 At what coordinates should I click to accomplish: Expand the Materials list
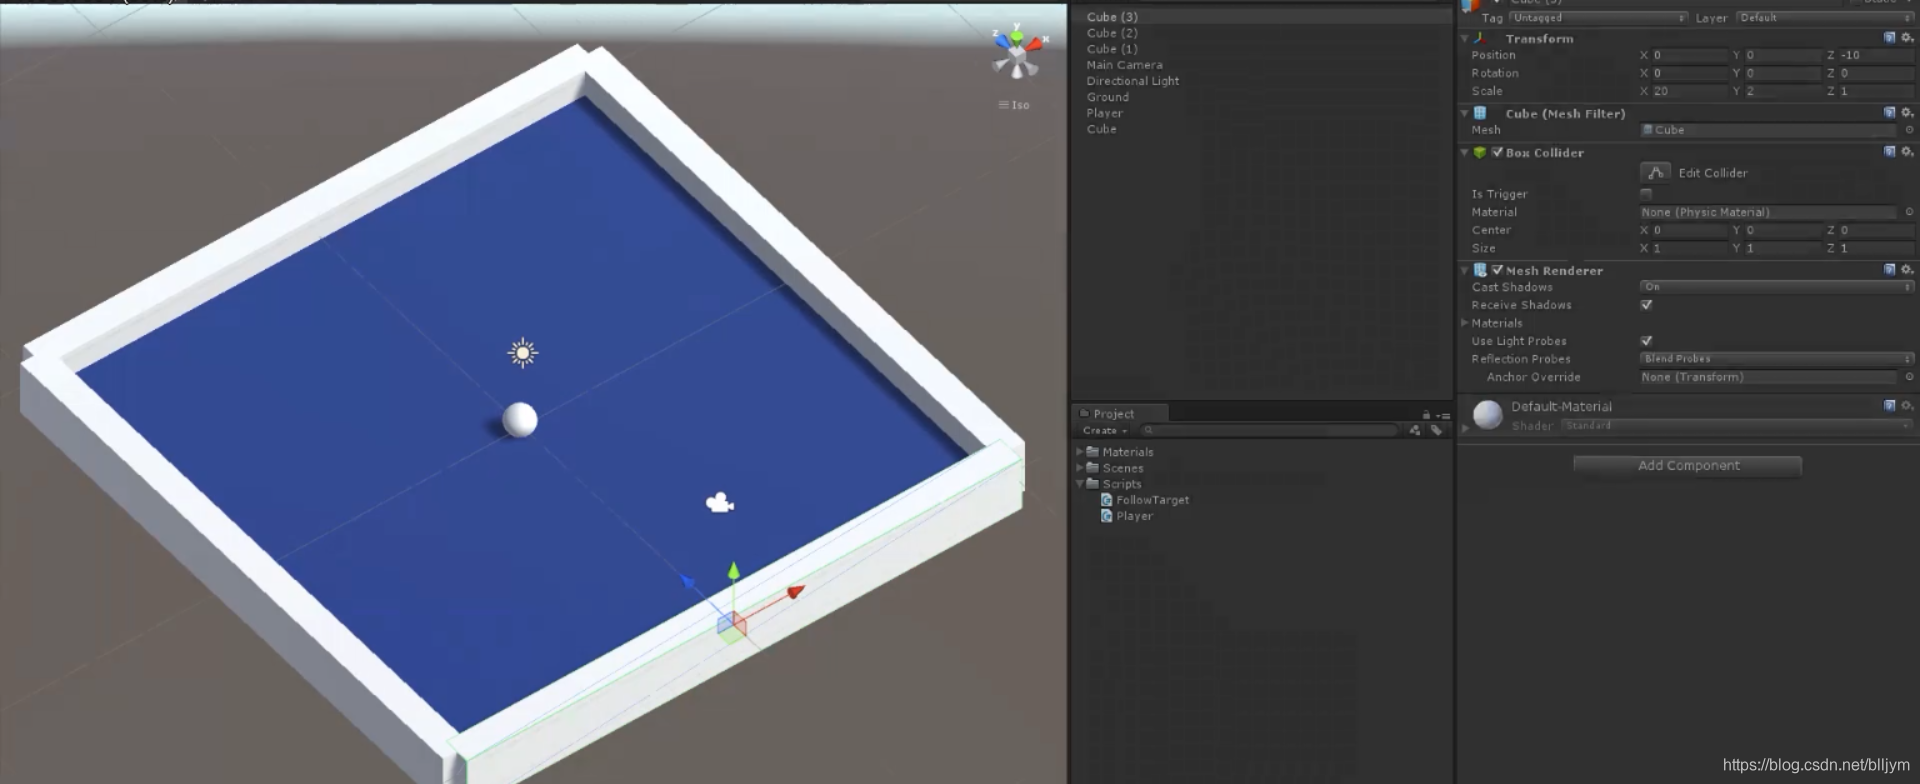click(1465, 323)
